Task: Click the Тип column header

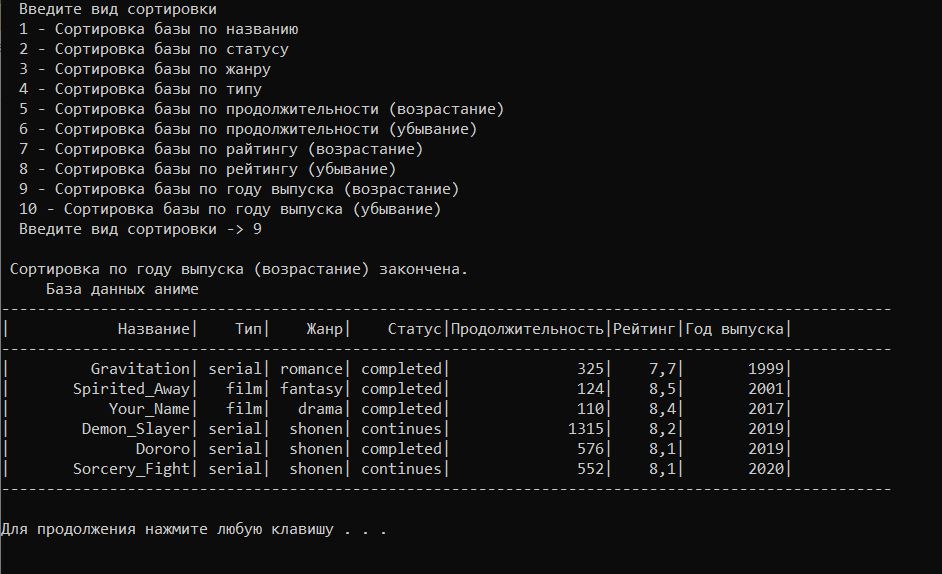Action: tap(248, 329)
